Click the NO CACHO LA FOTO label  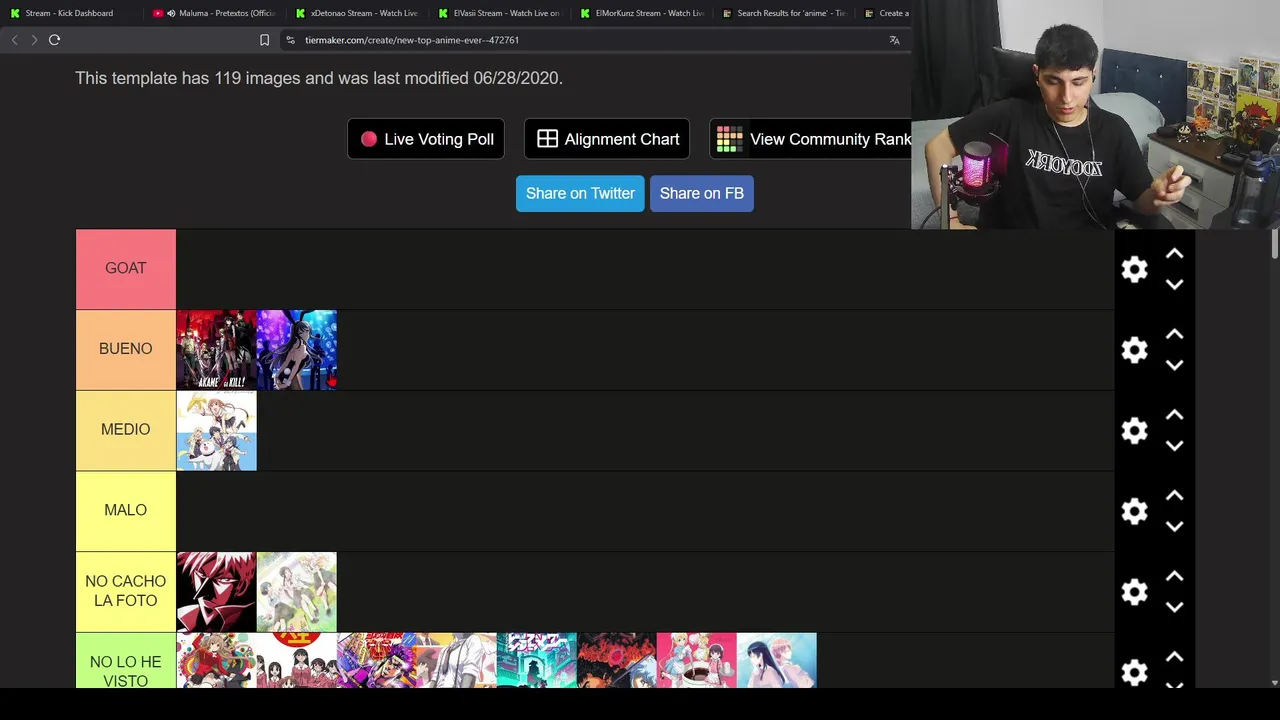coord(126,592)
